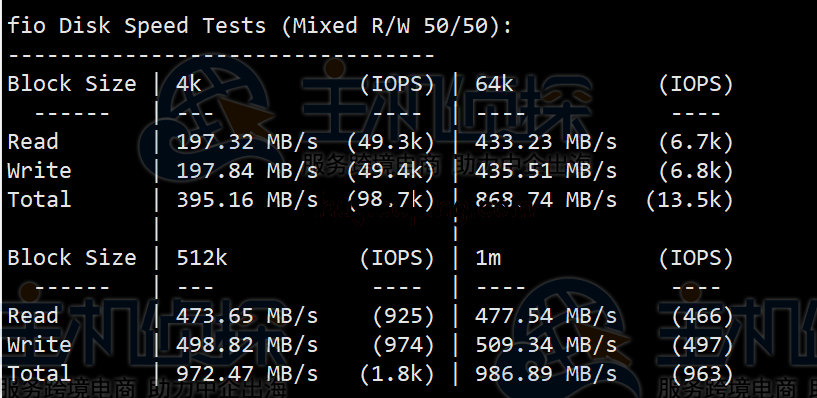Select the 1m total IOPS value 963
Viewport: 817px width, 398px height.
[702, 374]
